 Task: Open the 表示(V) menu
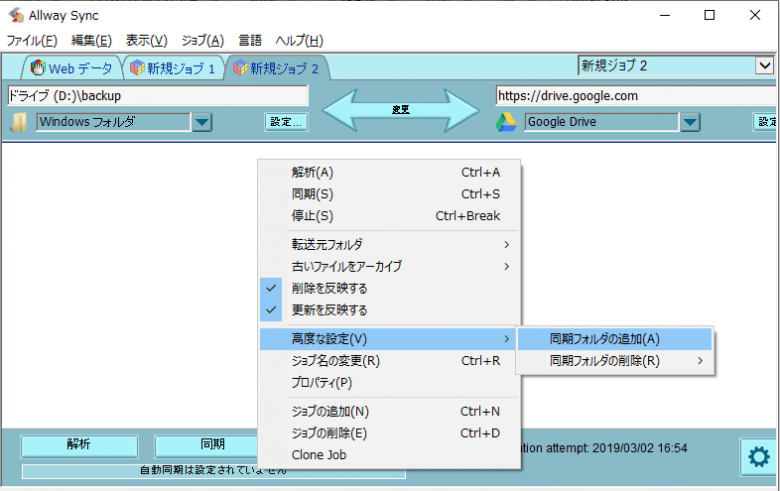point(146,40)
